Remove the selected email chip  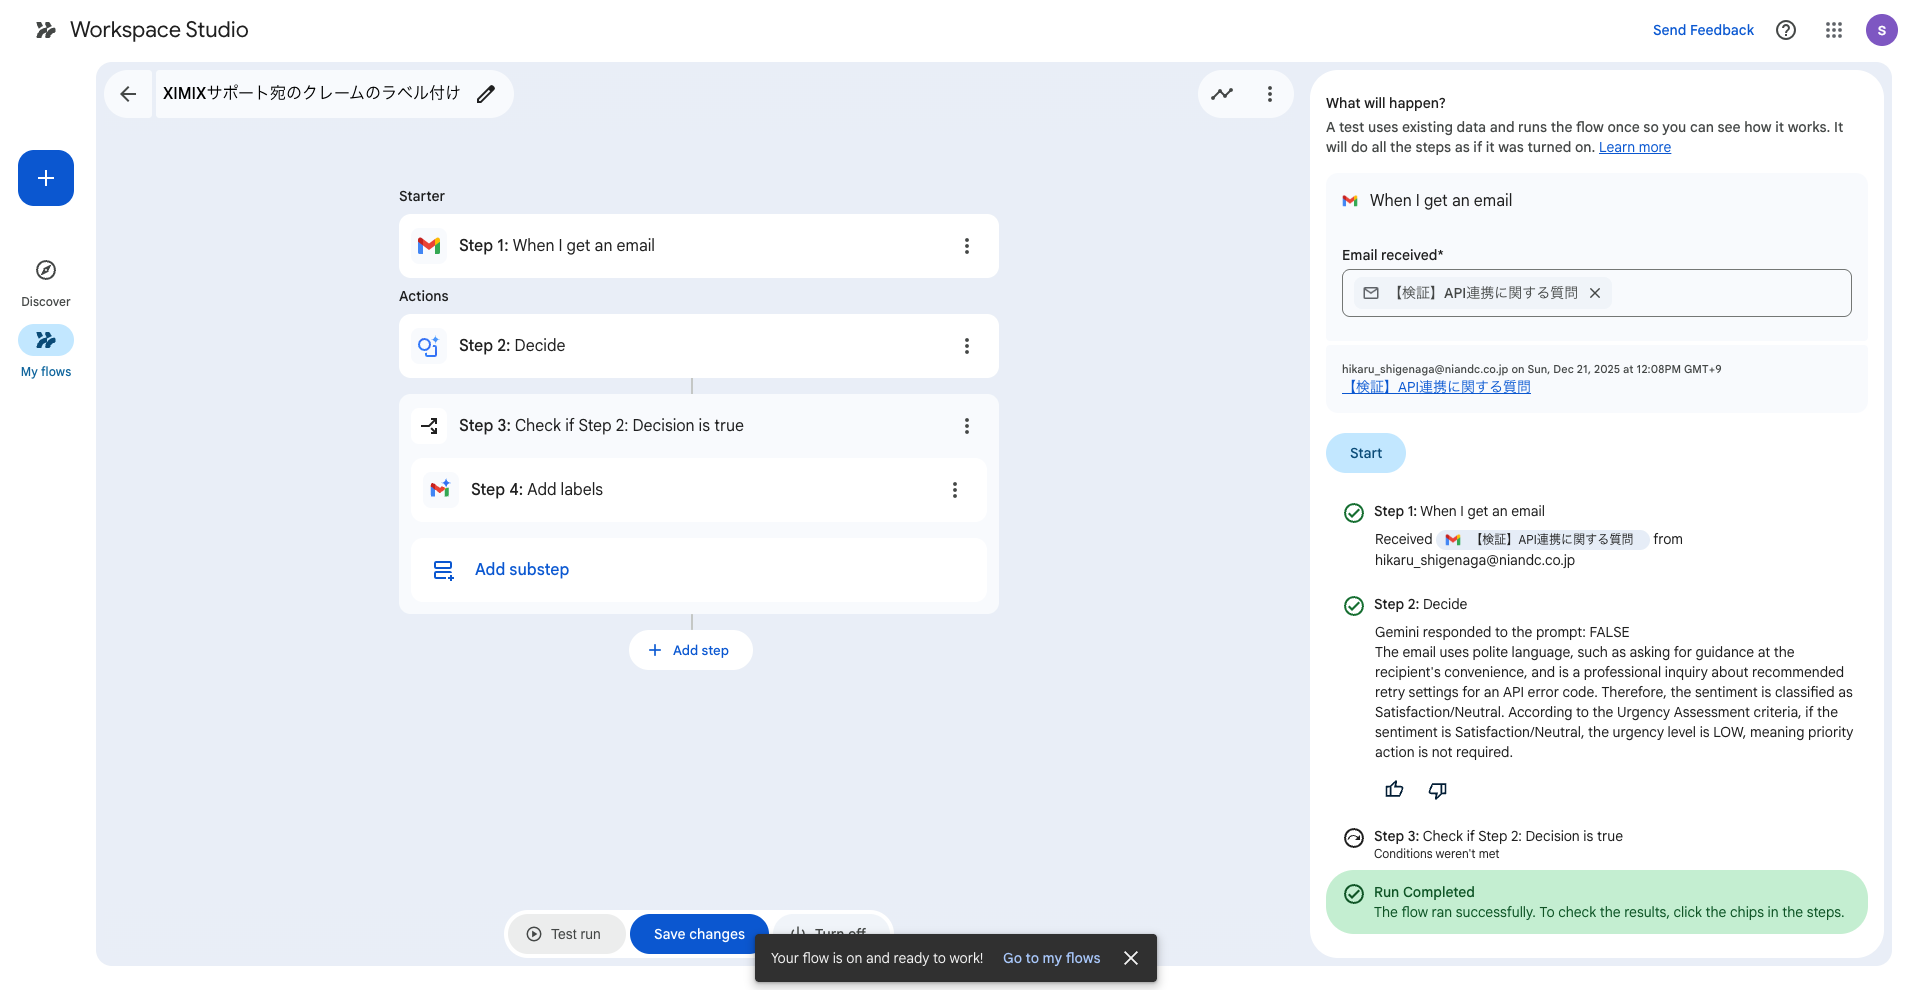(x=1595, y=293)
